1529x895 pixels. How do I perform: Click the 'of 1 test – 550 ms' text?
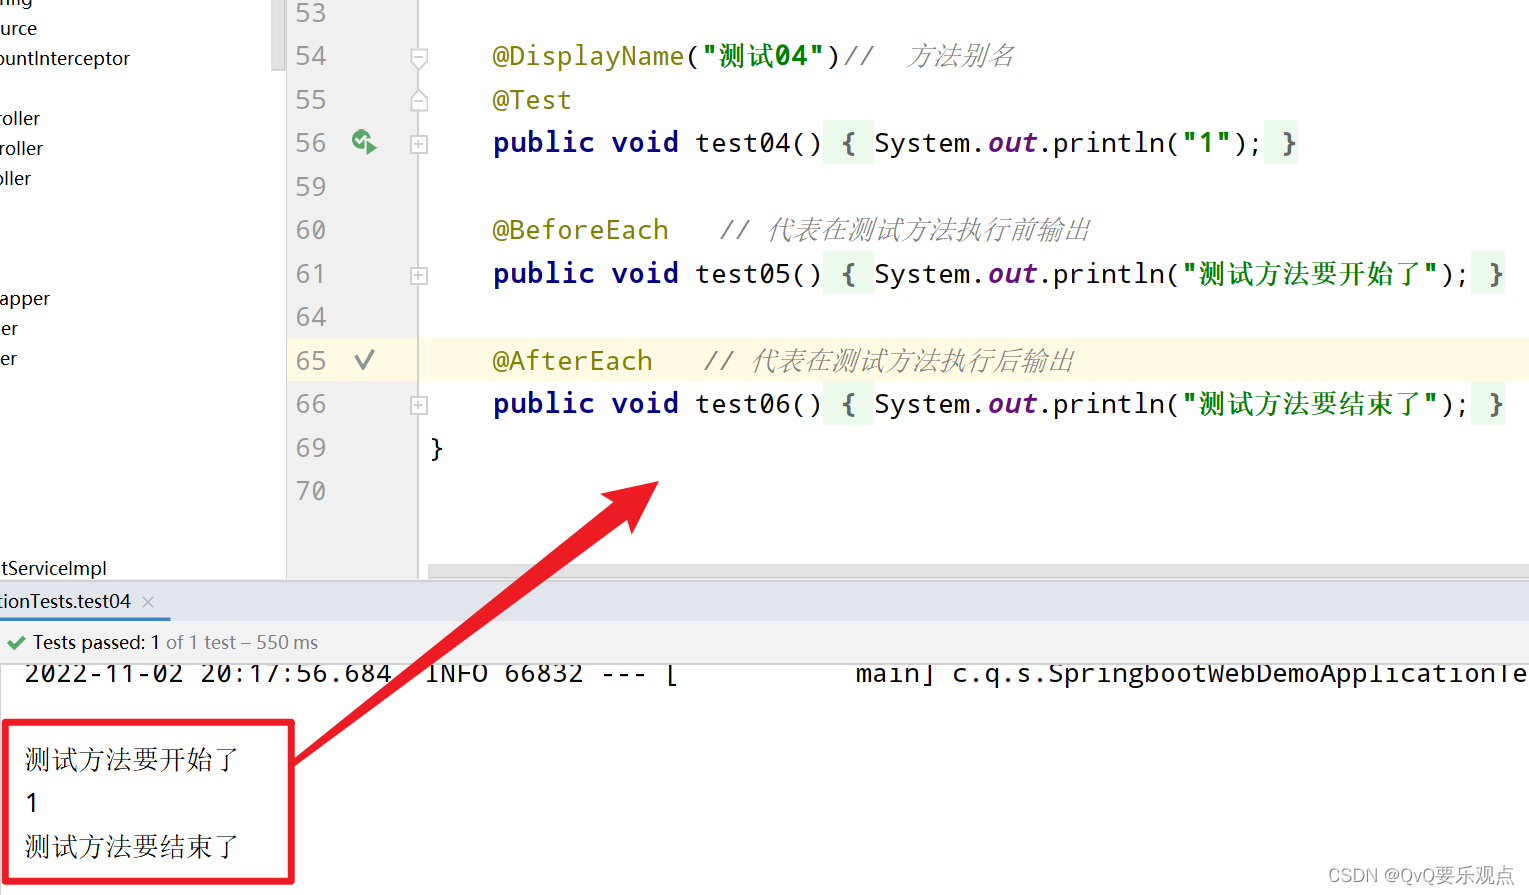[242, 642]
